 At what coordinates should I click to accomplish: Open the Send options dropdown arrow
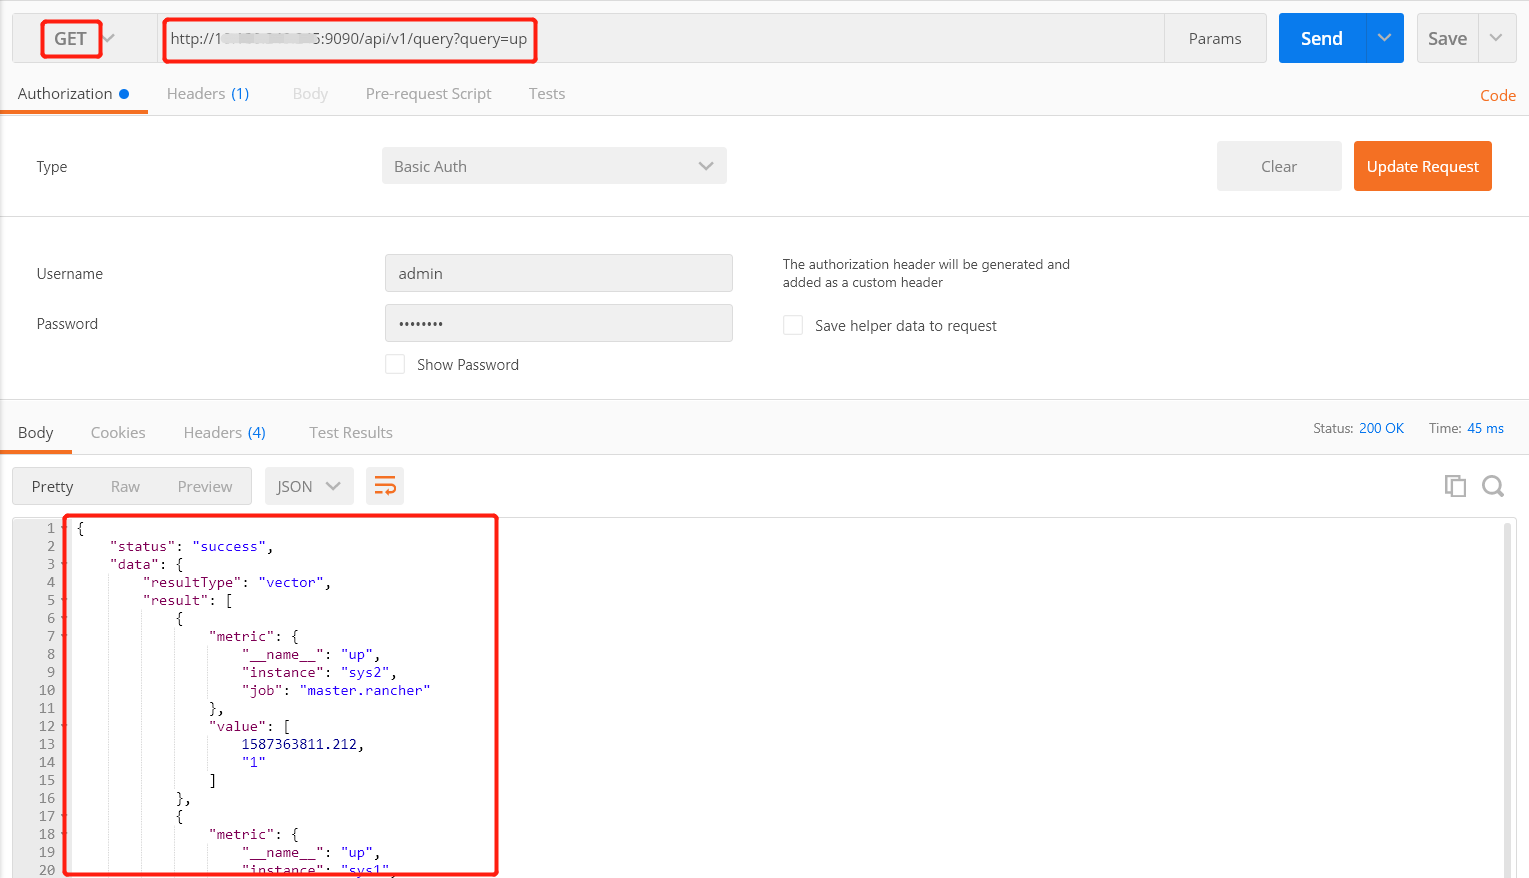click(1385, 38)
